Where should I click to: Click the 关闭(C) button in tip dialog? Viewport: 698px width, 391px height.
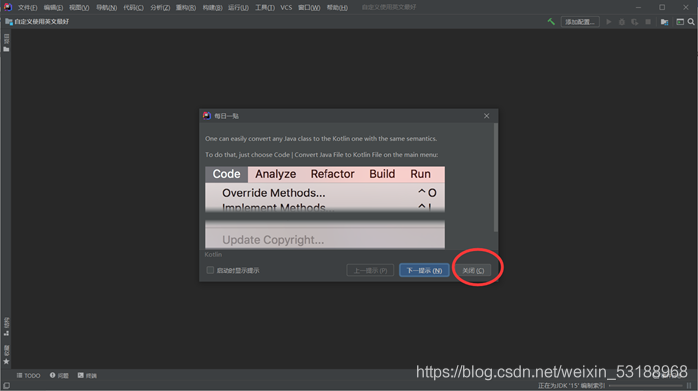pos(473,270)
